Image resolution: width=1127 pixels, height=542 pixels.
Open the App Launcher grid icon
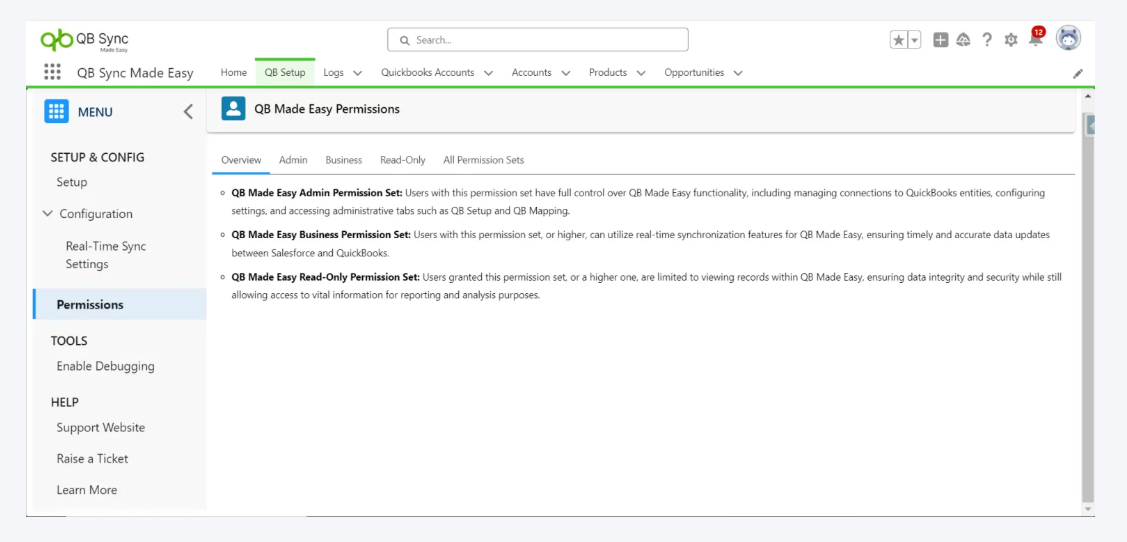pyautogui.click(x=51, y=73)
